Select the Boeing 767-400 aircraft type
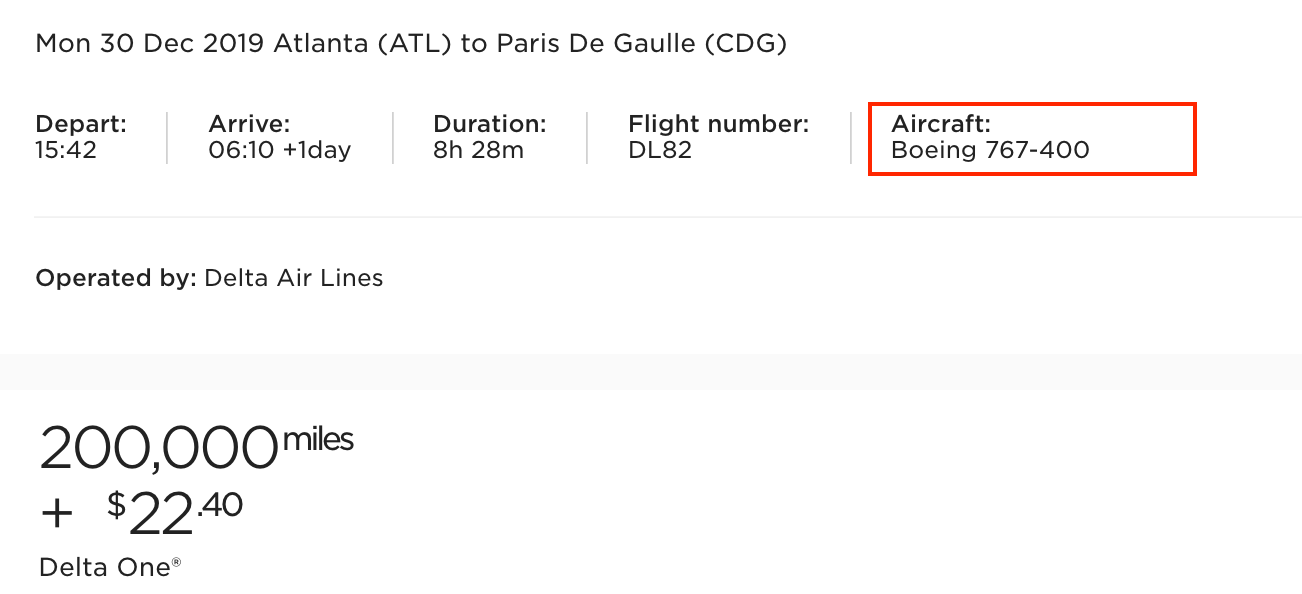Screen dimensions: 1302x594 [990, 151]
